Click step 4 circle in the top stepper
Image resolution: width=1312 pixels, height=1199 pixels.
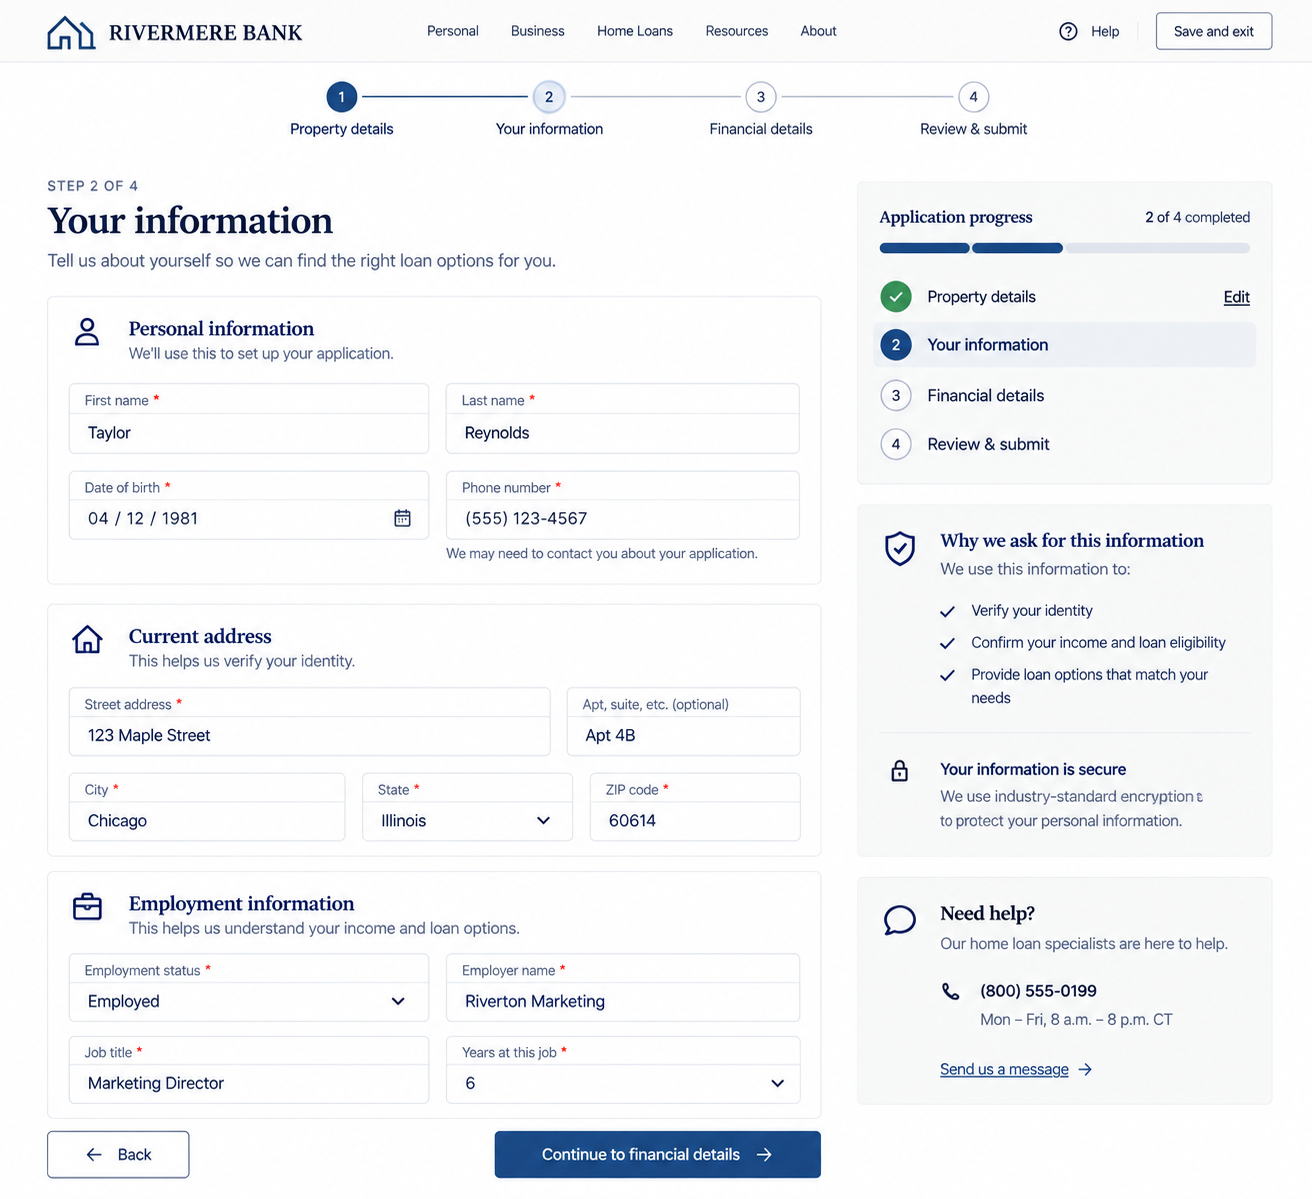[x=973, y=97]
